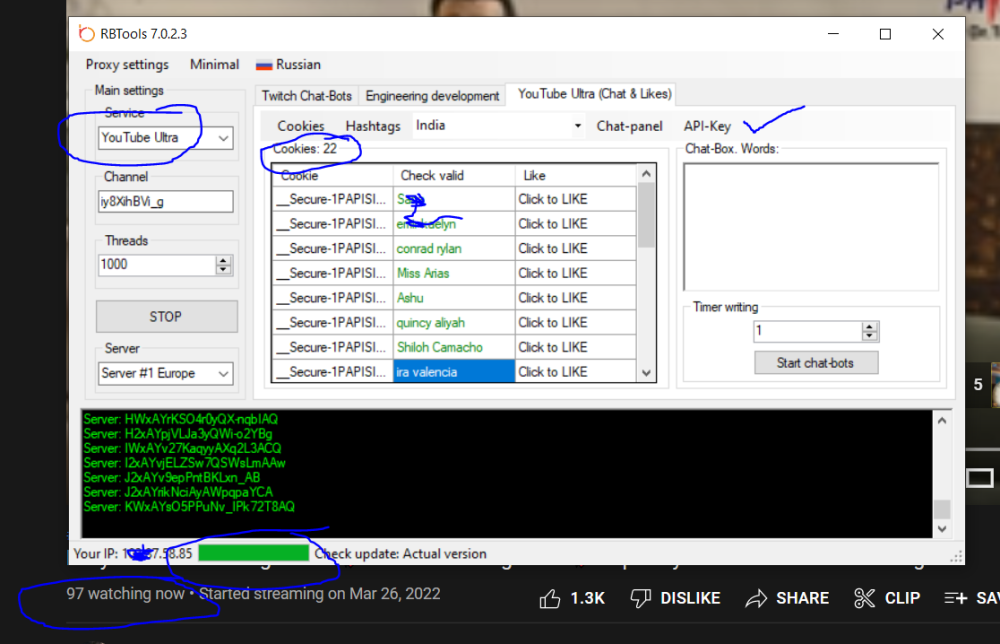Click the Timer writing spinner down arrow
Viewport: 1000px width, 644px height.
point(870,336)
